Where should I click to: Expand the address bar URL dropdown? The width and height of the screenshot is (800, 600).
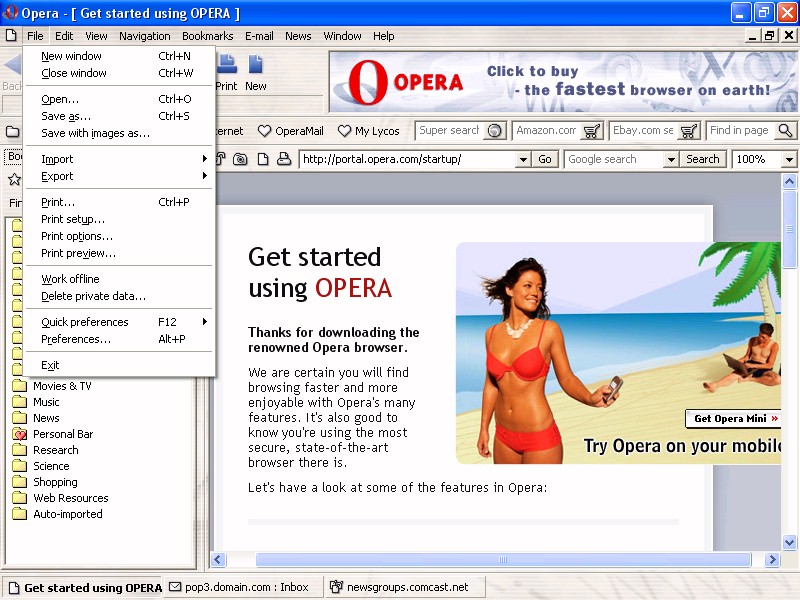[523, 159]
